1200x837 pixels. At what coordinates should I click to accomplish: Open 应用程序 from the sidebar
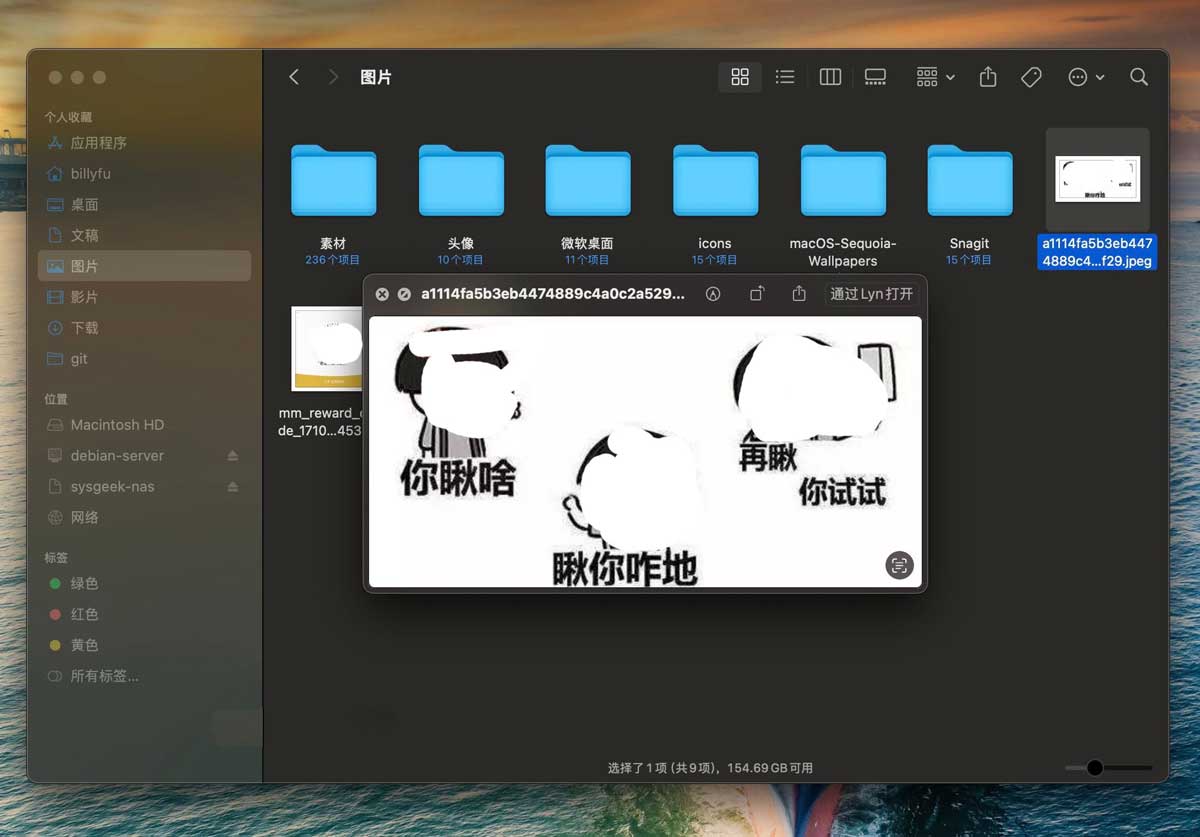pos(98,143)
